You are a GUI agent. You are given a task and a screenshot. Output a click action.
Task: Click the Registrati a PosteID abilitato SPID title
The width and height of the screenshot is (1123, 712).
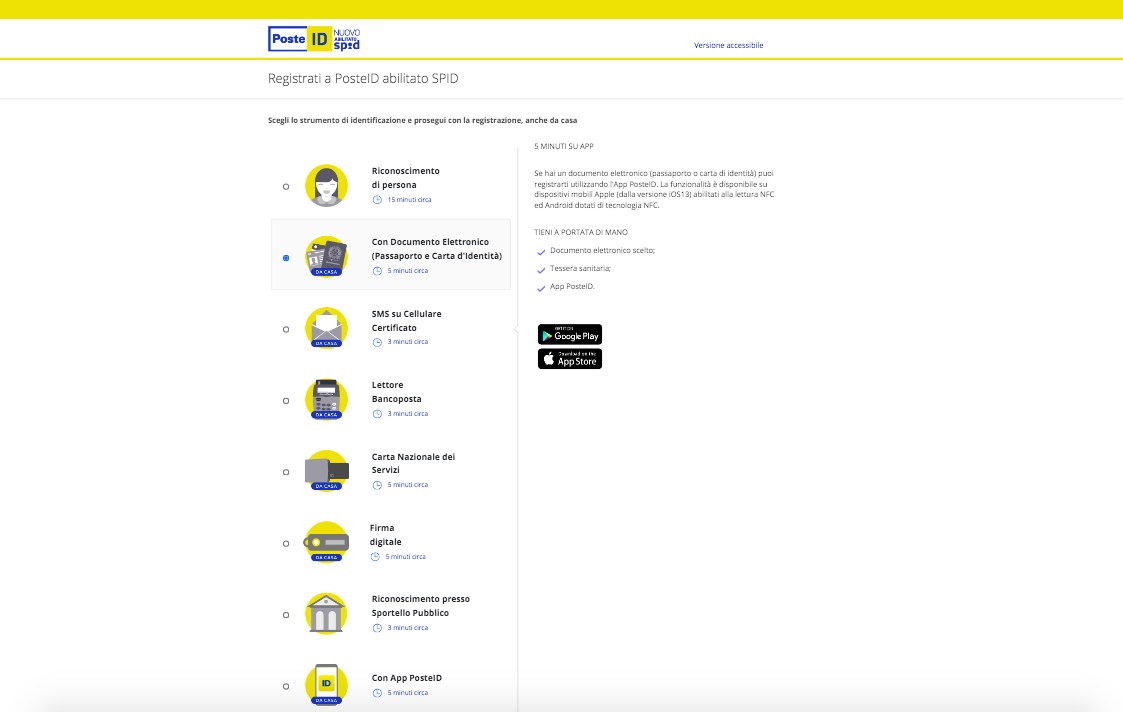[363, 79]
